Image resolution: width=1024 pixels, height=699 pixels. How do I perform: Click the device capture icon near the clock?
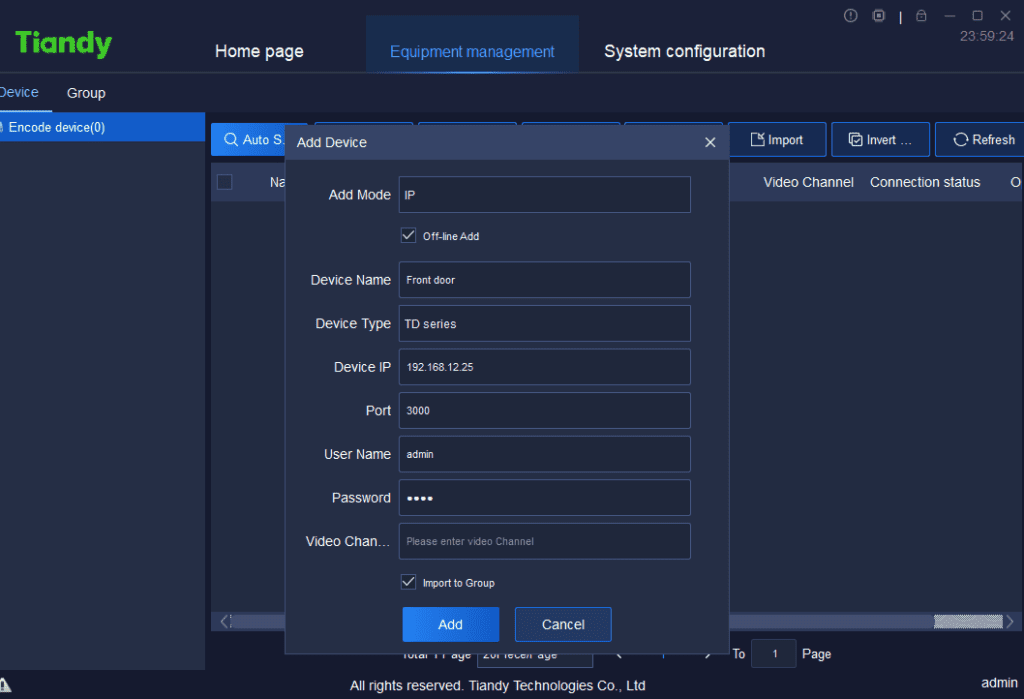[x=878, y=15]
